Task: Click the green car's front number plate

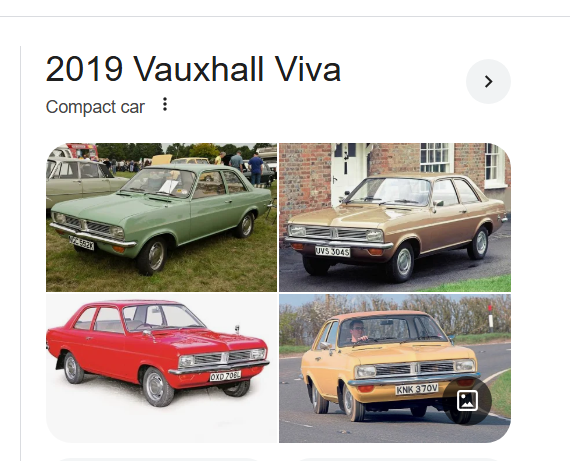Action: pyautogui.click(x=81, y=243)
